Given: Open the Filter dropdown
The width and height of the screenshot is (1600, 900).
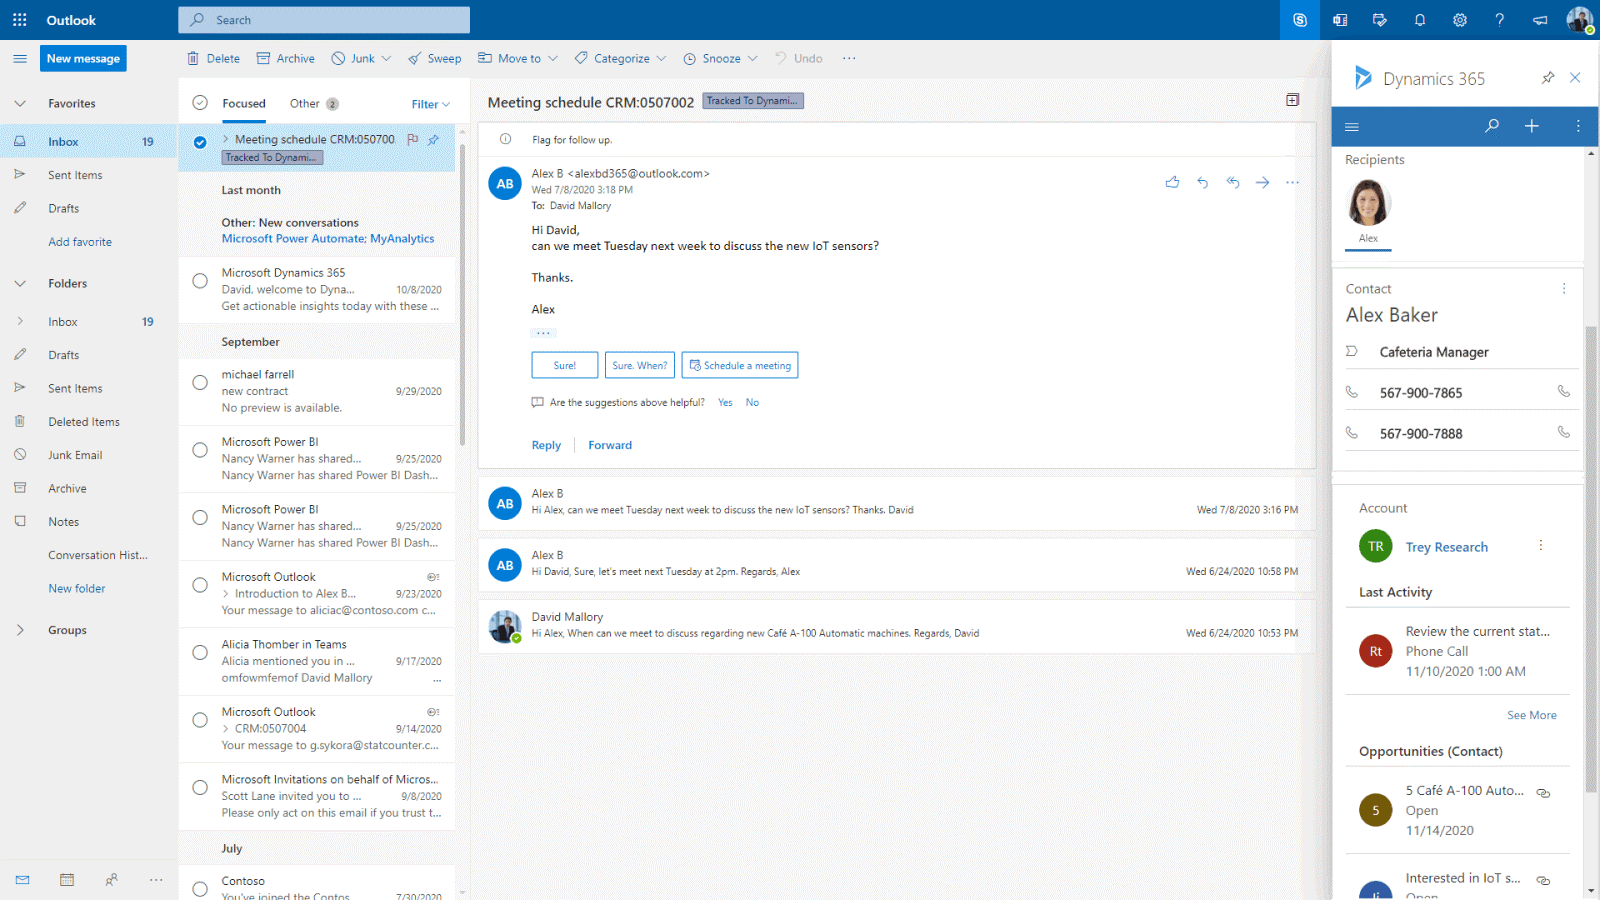Looking at the screenshot, I should coord(430,104).
